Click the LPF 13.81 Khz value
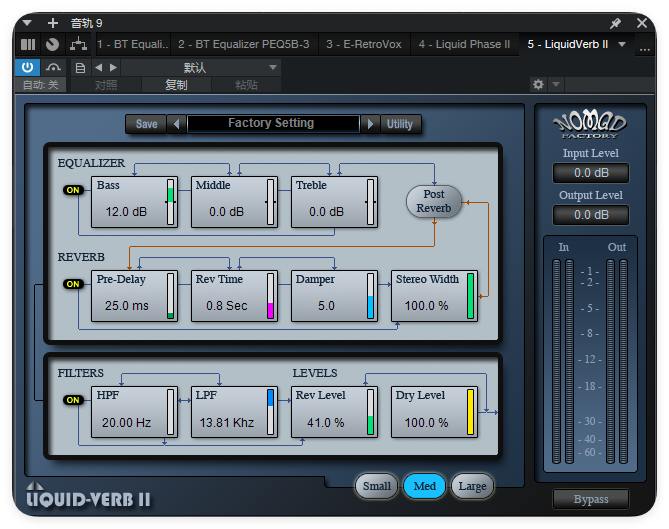The image size is (669, 529). point(227,422)
